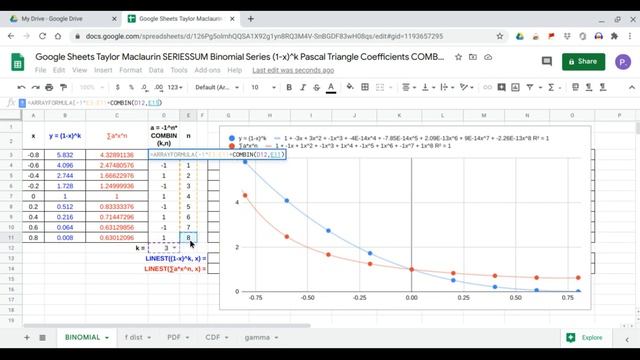Open text rotation dropdown
This screenshot has width=640, height=360.
(x=466, y=87)
